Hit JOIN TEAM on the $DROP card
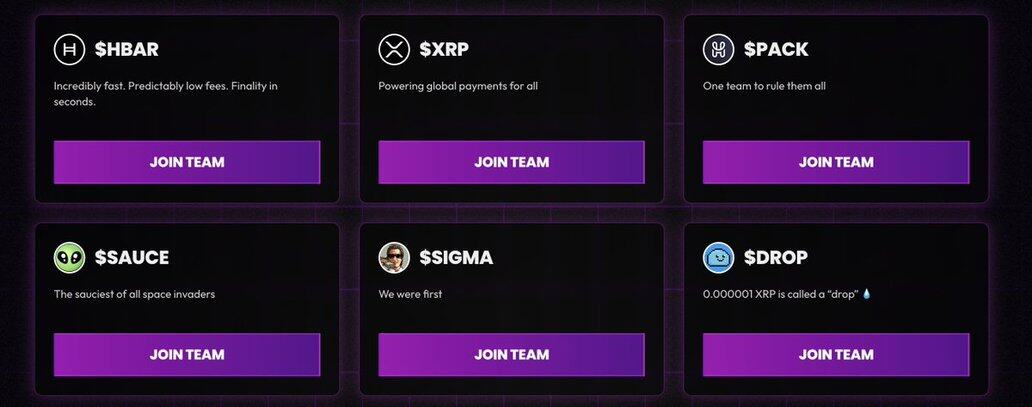Viewport: 1032px width, 407px height. click(x=835, y=354)
